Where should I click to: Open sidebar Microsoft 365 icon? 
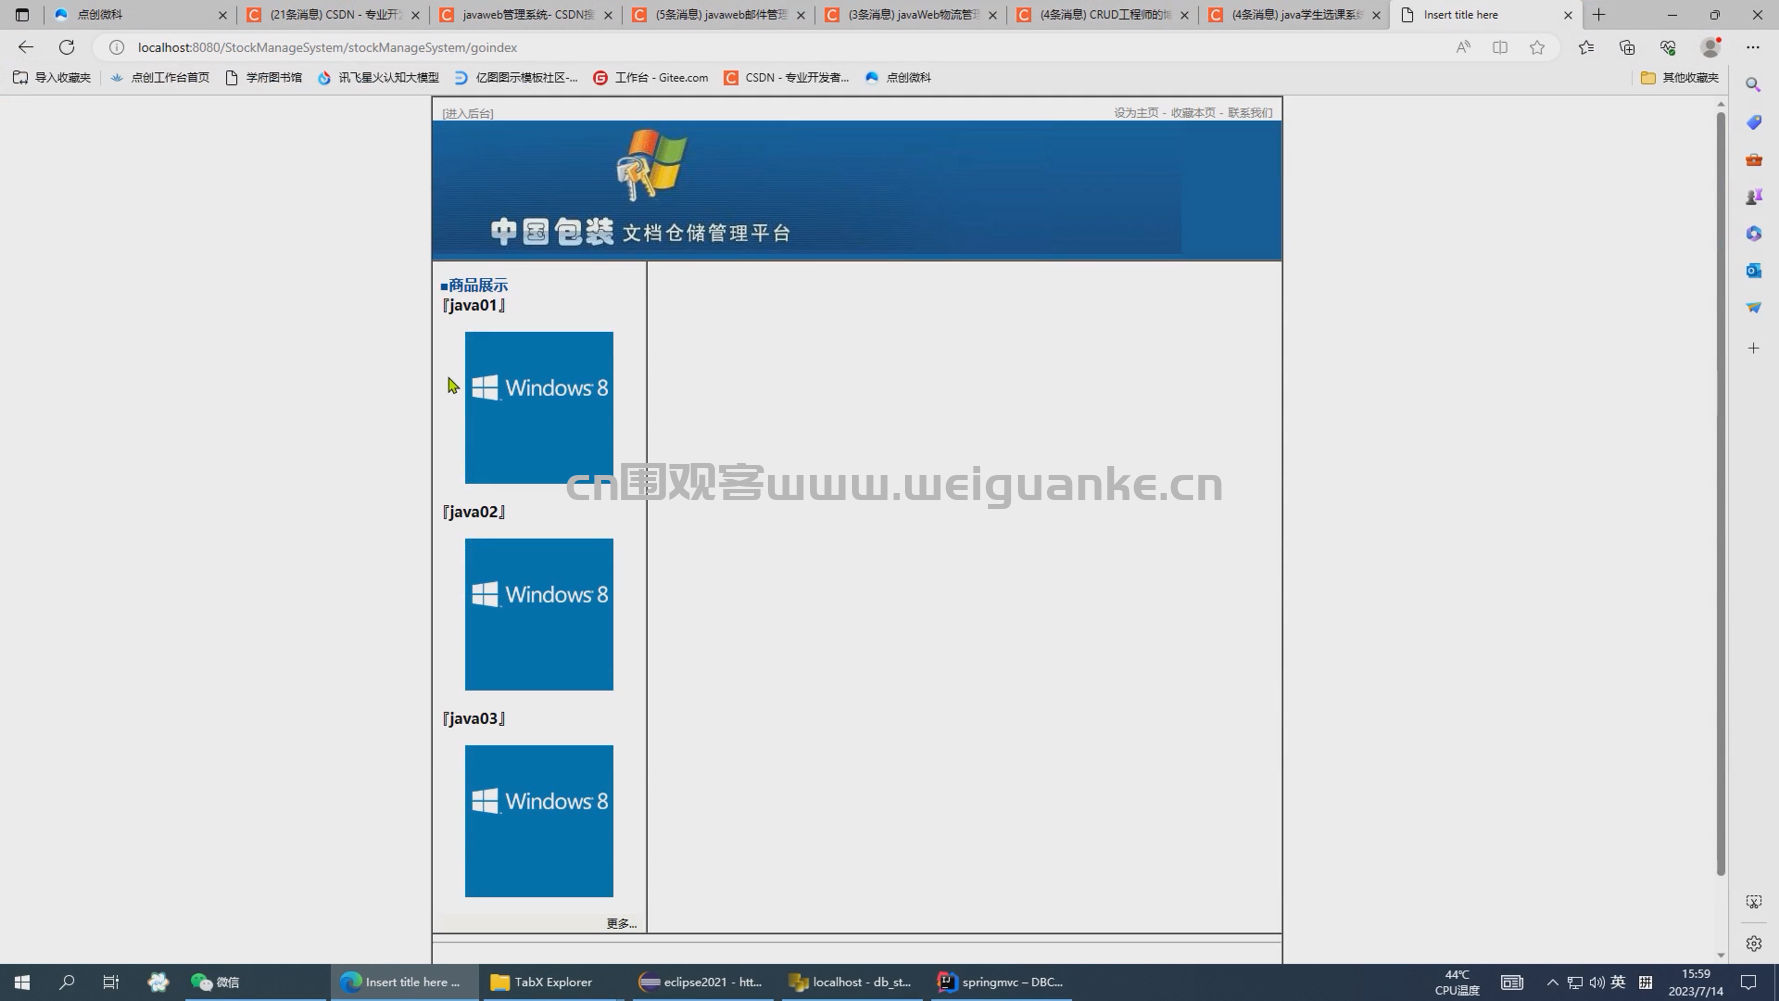click(x=1753, y=233)
